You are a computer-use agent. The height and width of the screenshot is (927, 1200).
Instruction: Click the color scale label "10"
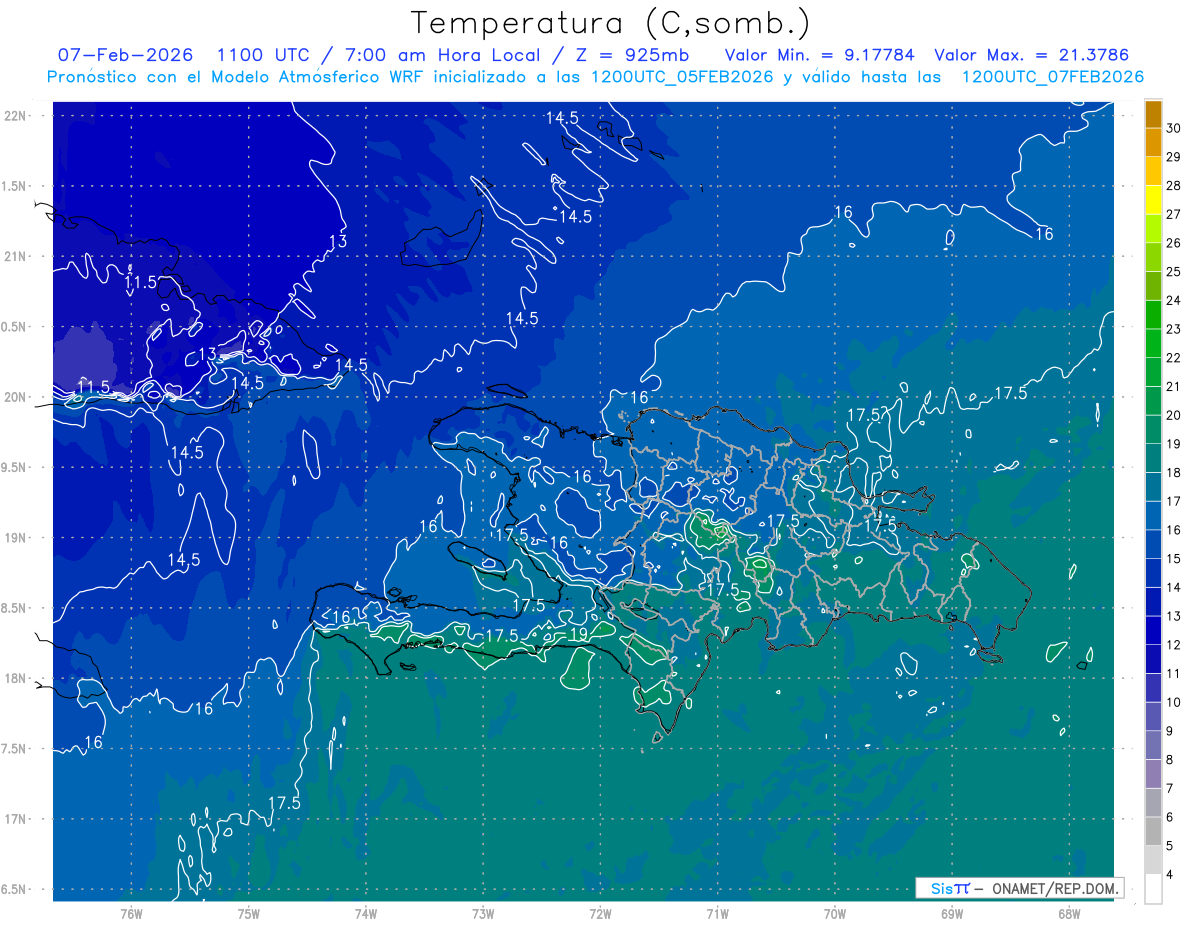tap(1174, 703)
